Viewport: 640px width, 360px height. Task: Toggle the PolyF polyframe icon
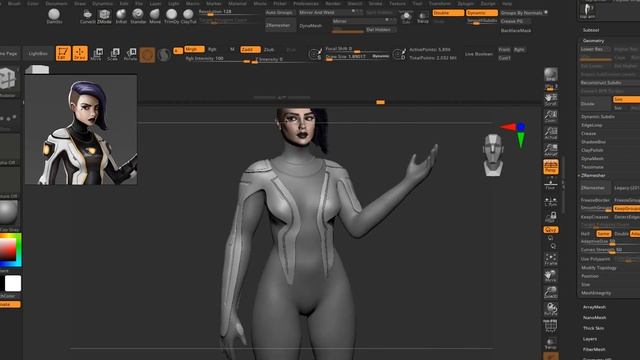tap(551, 326)
